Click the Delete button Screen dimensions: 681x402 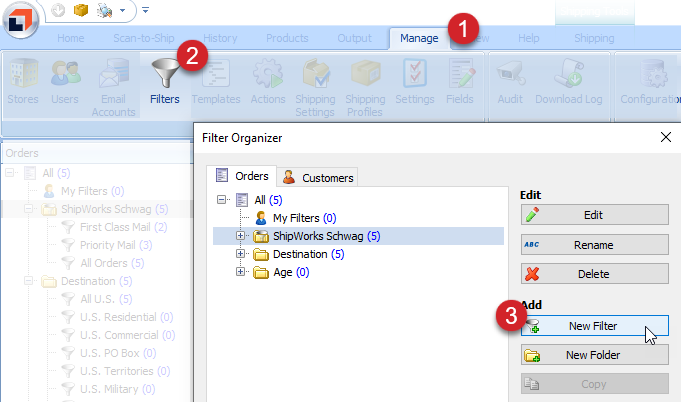[x=595, y=274]
